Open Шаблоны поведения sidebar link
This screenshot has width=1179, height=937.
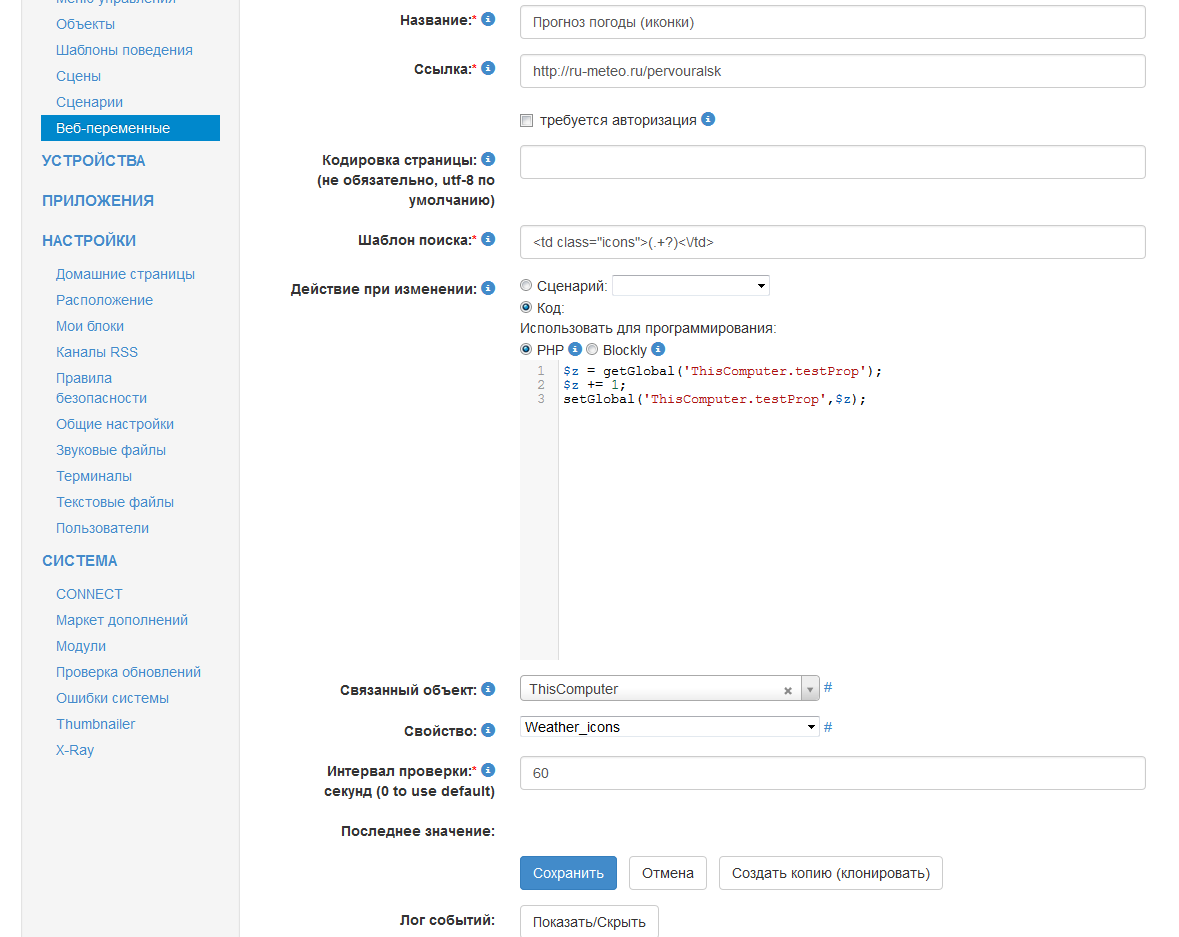pyautogui.click(x=124, y=50)
